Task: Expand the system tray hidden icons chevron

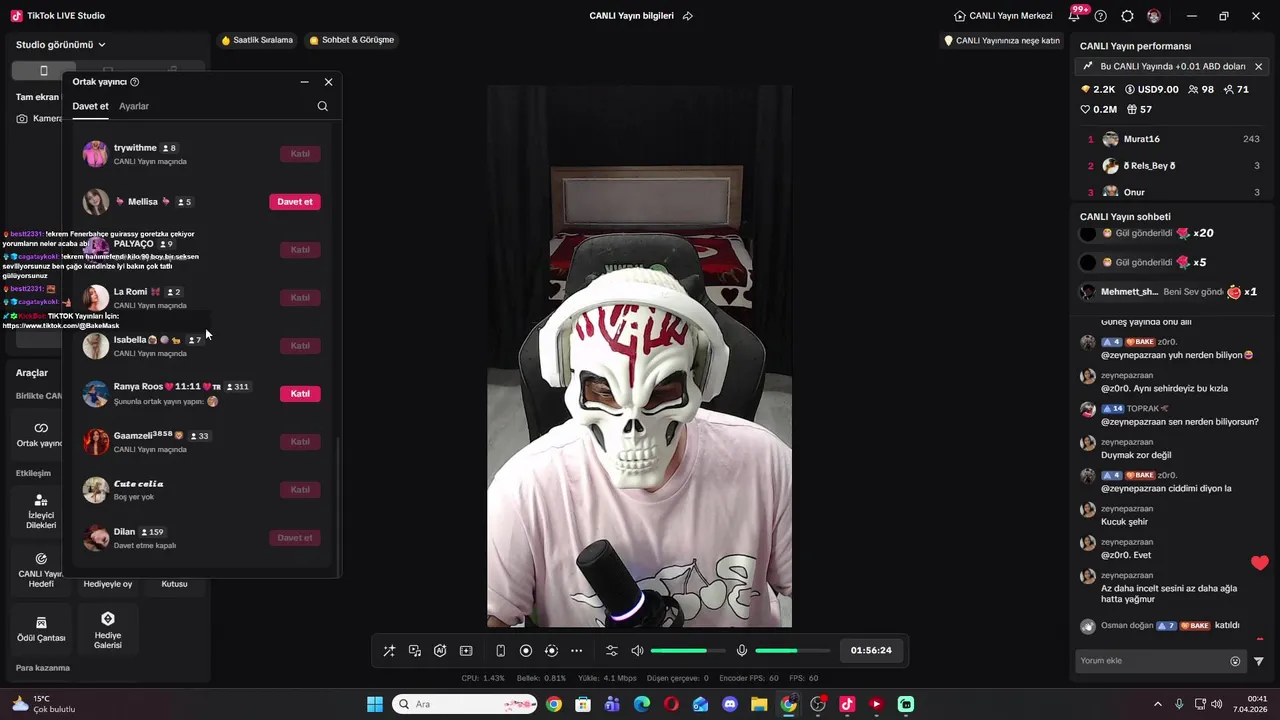Action: pos(1158,704)
